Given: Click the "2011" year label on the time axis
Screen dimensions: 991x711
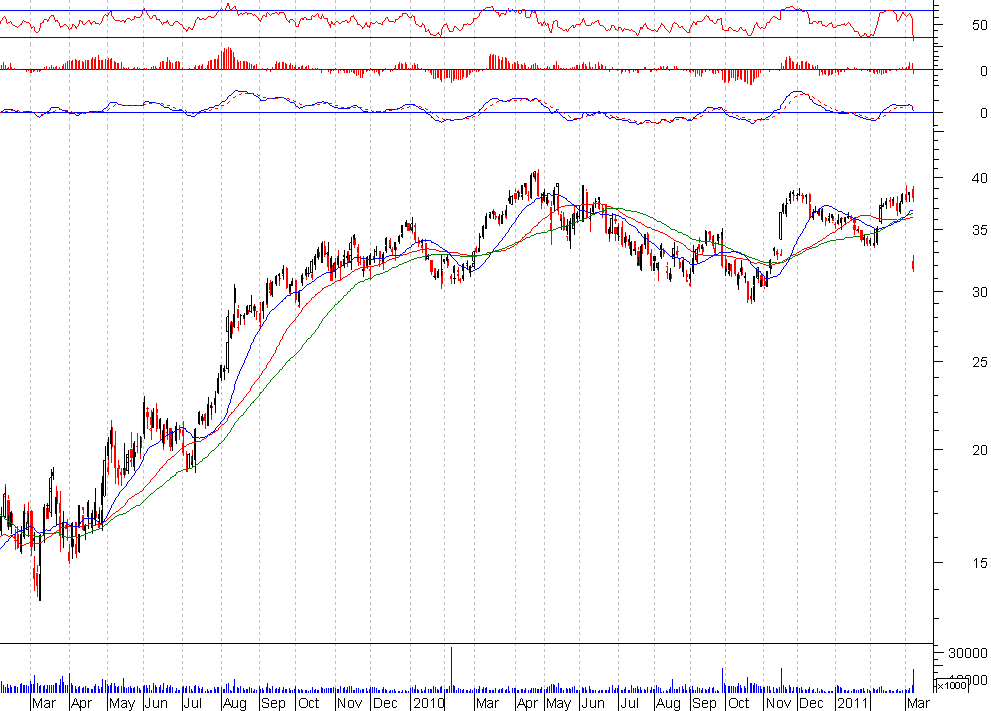Looking at the screenshot, I should (x=853, y=703).
